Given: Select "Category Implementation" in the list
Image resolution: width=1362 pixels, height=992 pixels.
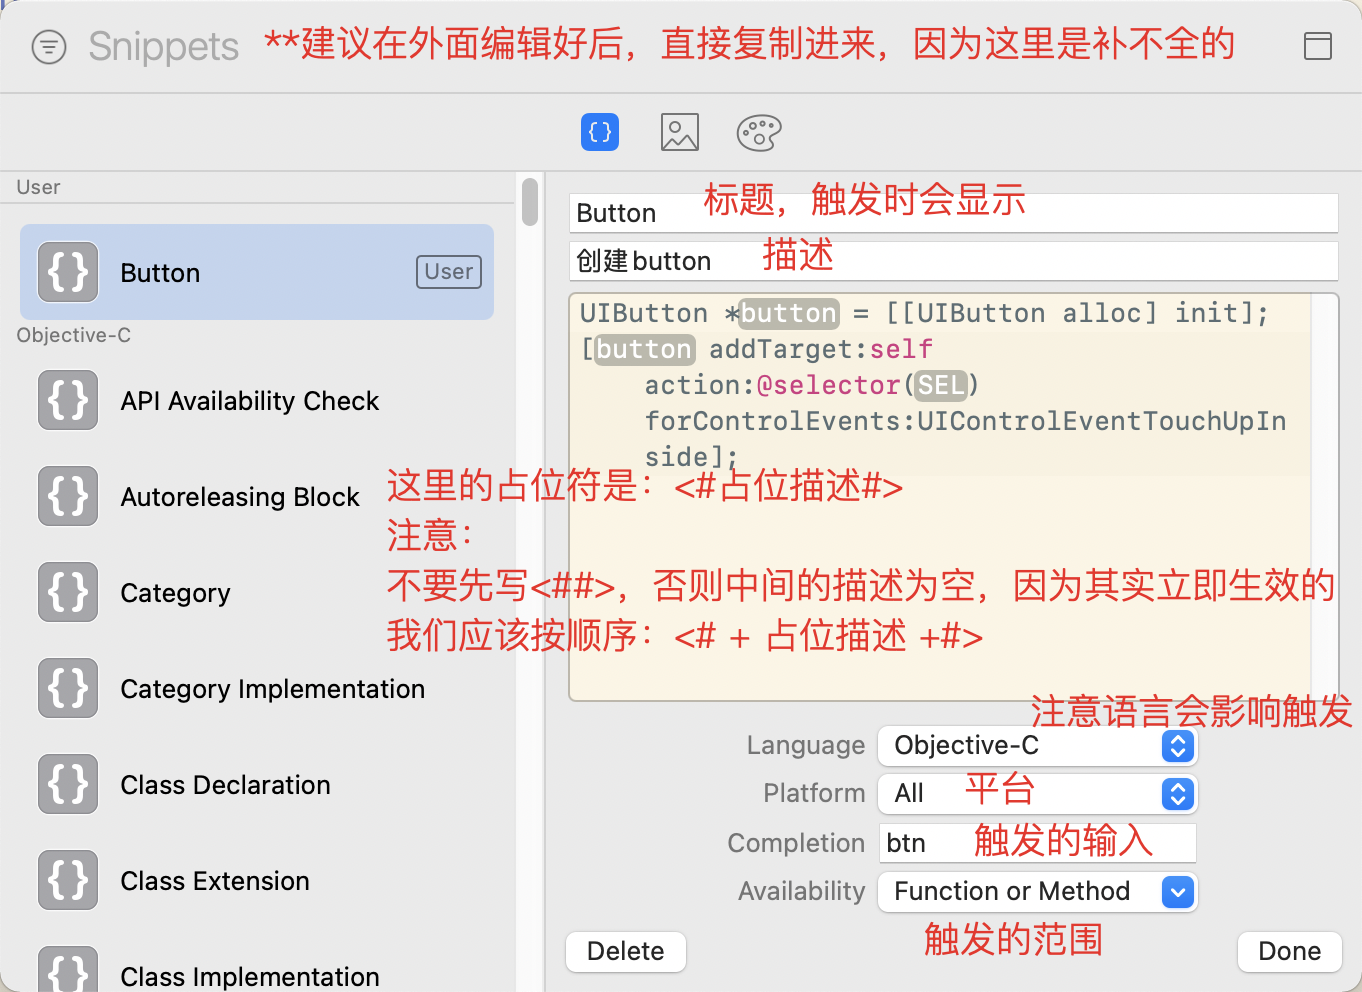Looking at the screenshot, I should coord(273,689).
